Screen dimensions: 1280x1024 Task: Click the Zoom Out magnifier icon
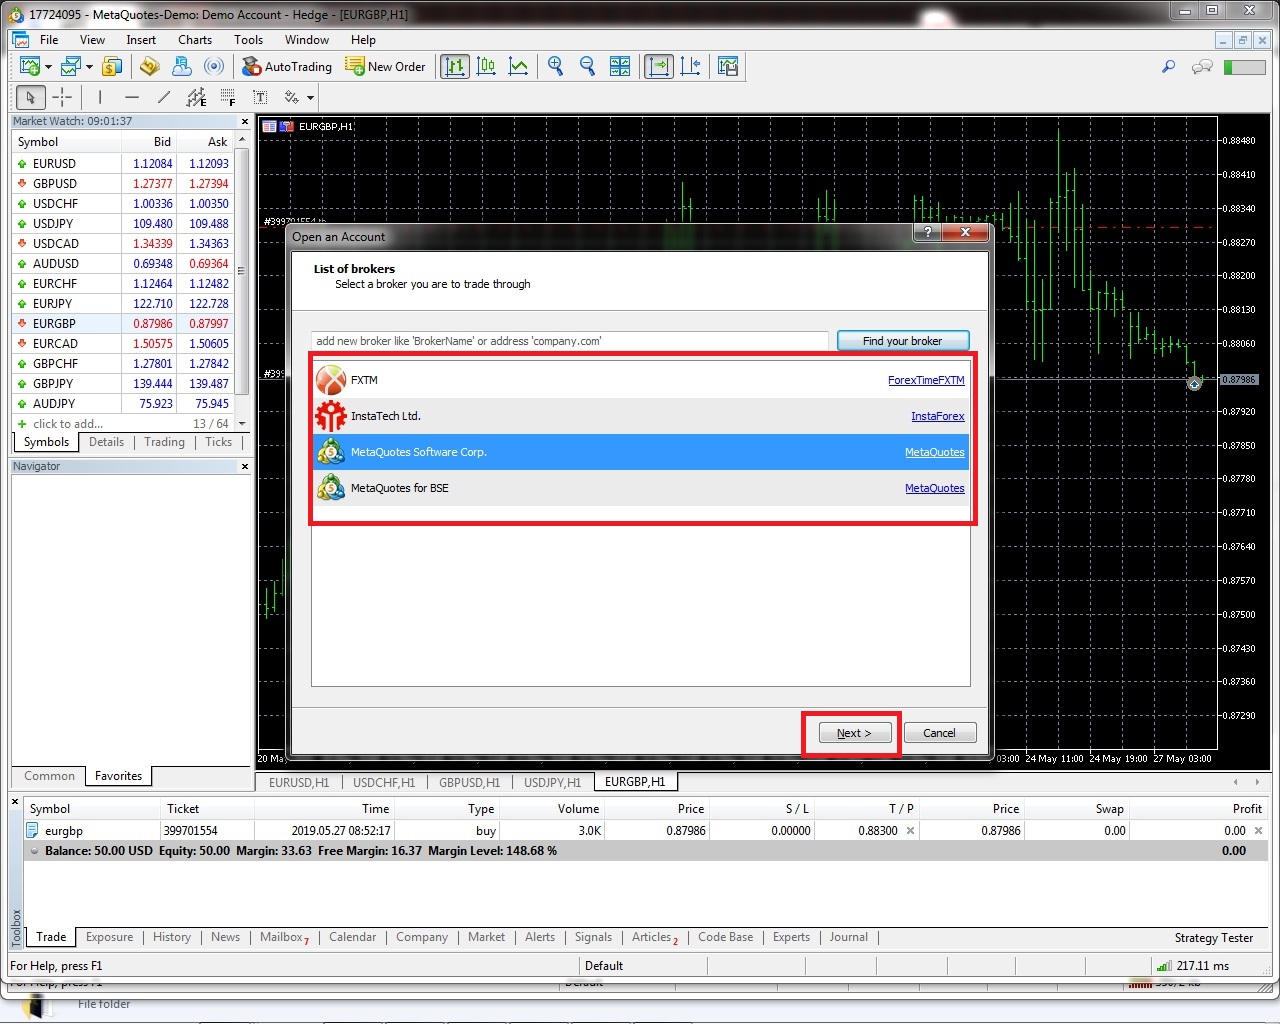click(x=588, y=67)
